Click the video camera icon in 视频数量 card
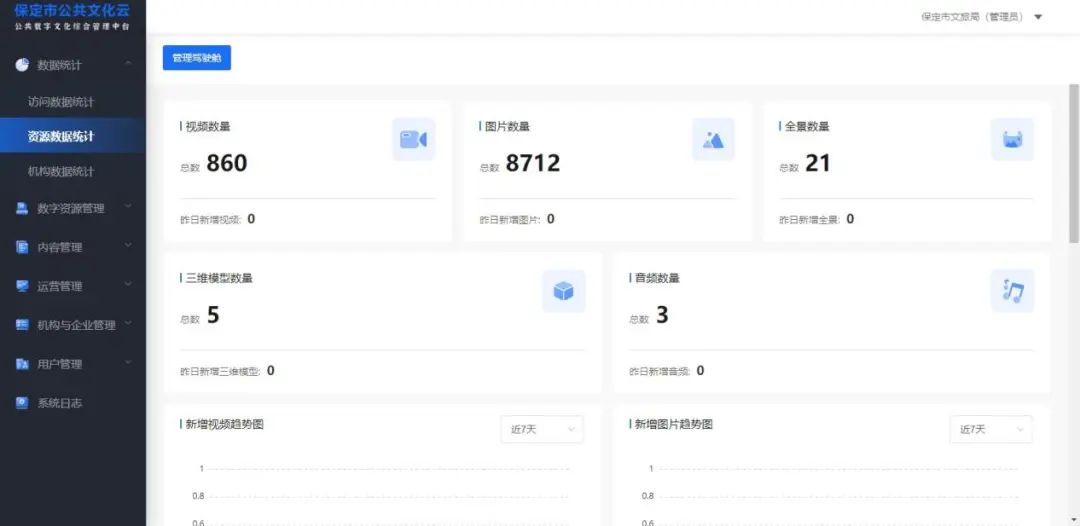Screen dimensions: 1080x526 [413, 139]
